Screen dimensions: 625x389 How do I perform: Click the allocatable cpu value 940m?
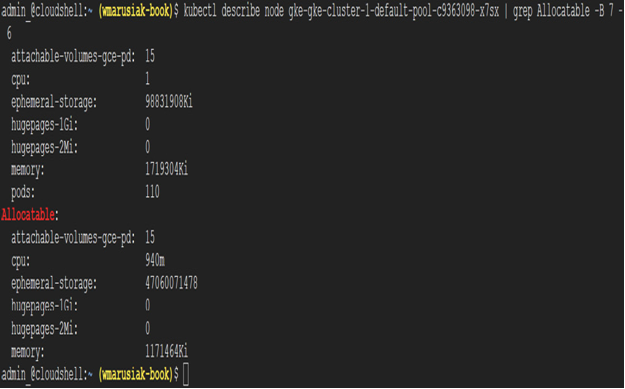(155, 260)
